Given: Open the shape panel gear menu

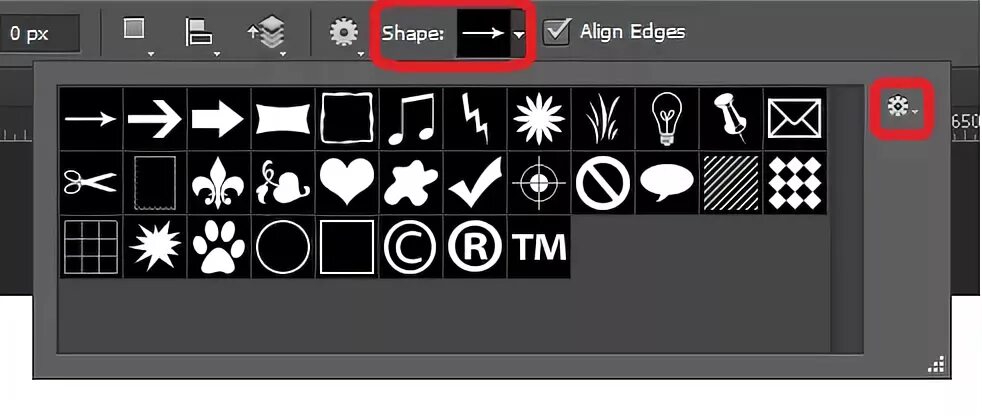Looking at the screenshot, I should [x=902, y=108].
